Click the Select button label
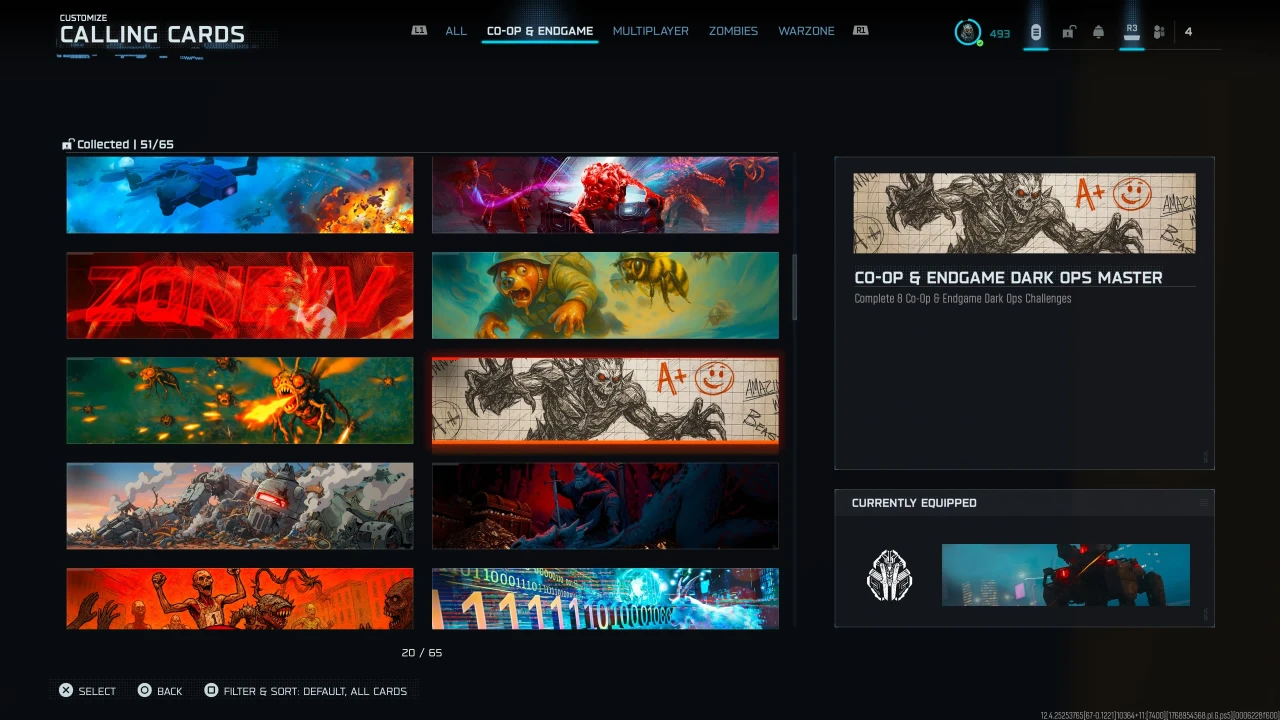Image resolution: width=1280 pixels, height=720 pixels. pyautogui.click(x=97, y=691)
